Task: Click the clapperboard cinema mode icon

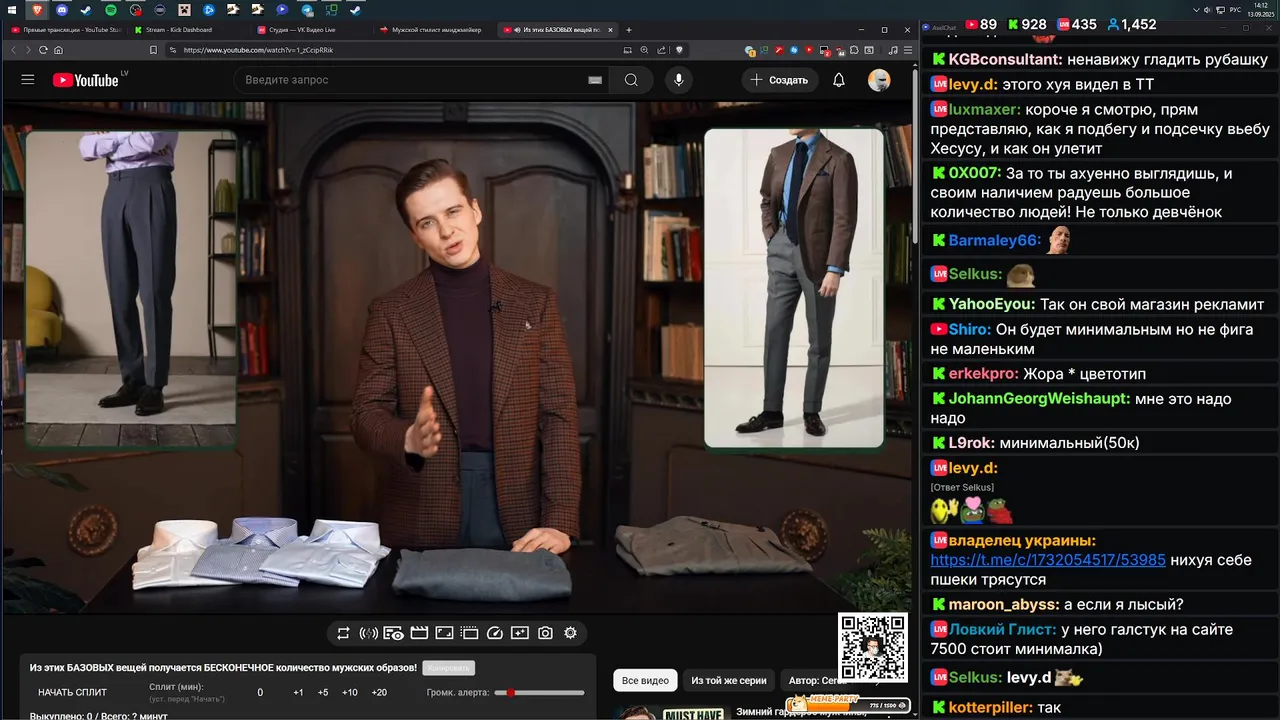Action: (419, 633)
